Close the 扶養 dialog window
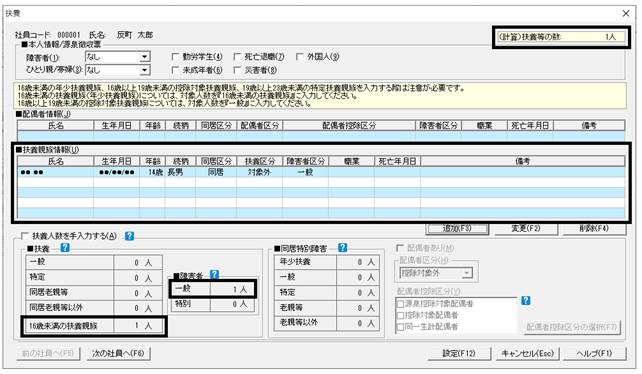642x374 pixels. click(626, 14)
